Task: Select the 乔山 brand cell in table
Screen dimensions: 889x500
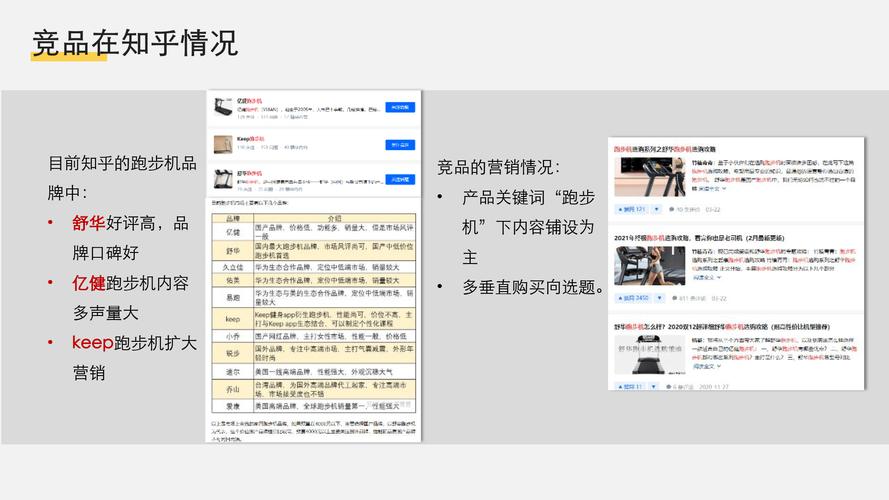Action: coord(233,389)
